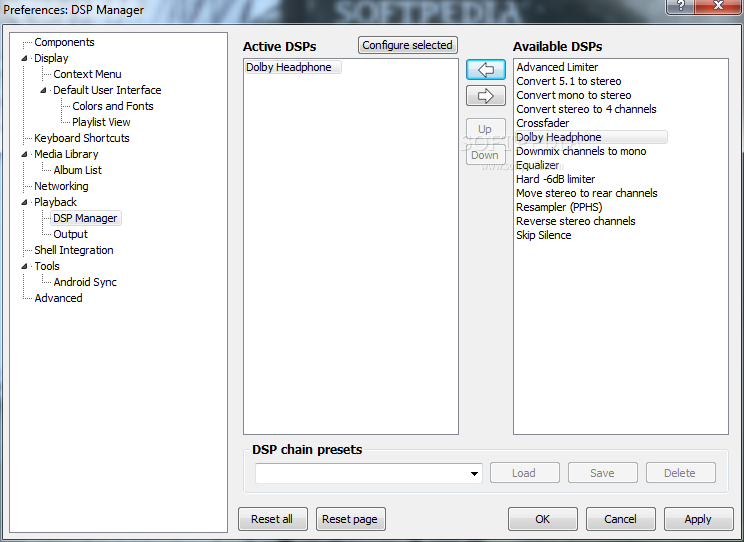The height and width of the screenshot is (542, 744).
Task: Open Default User Interface preferences page
Action: point(107,90)
